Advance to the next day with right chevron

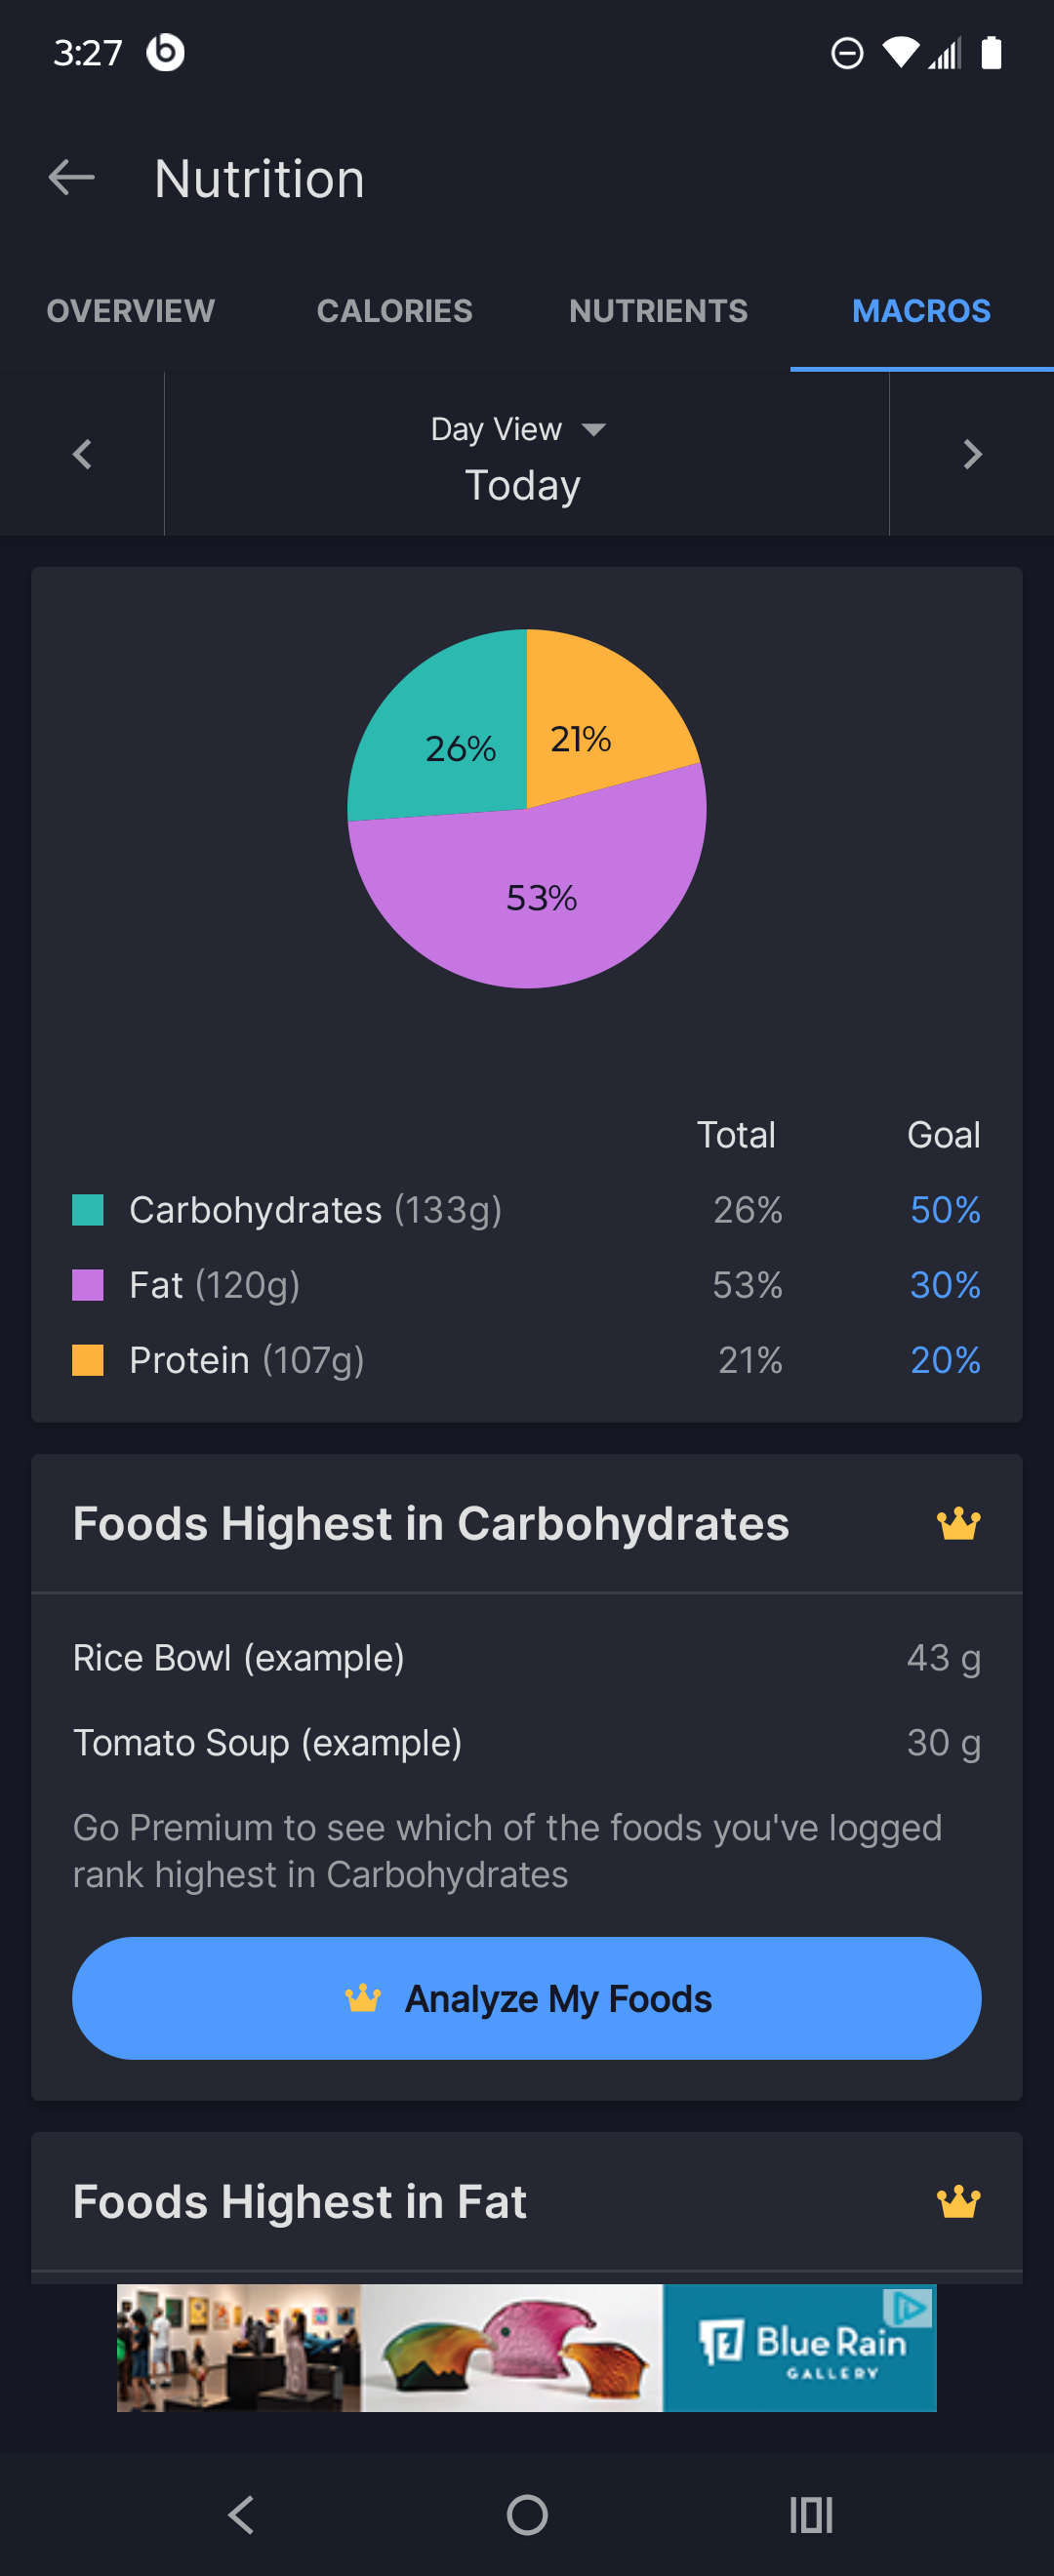coord(972,454)
